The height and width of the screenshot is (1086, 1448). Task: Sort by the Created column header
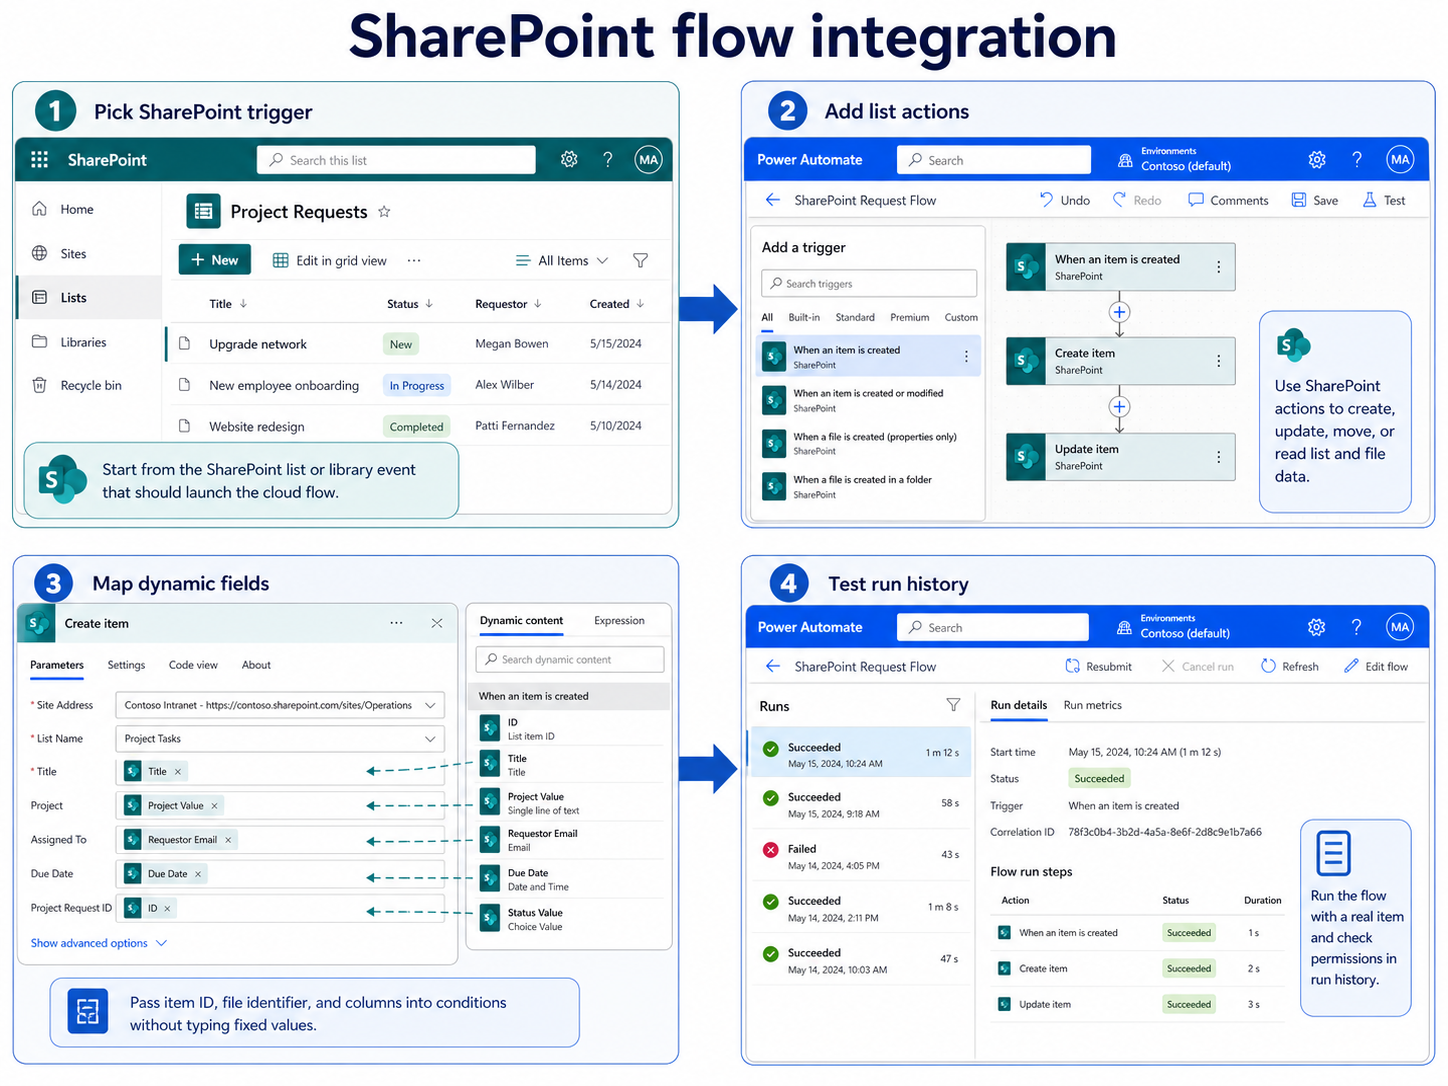[x=617, y=304]
